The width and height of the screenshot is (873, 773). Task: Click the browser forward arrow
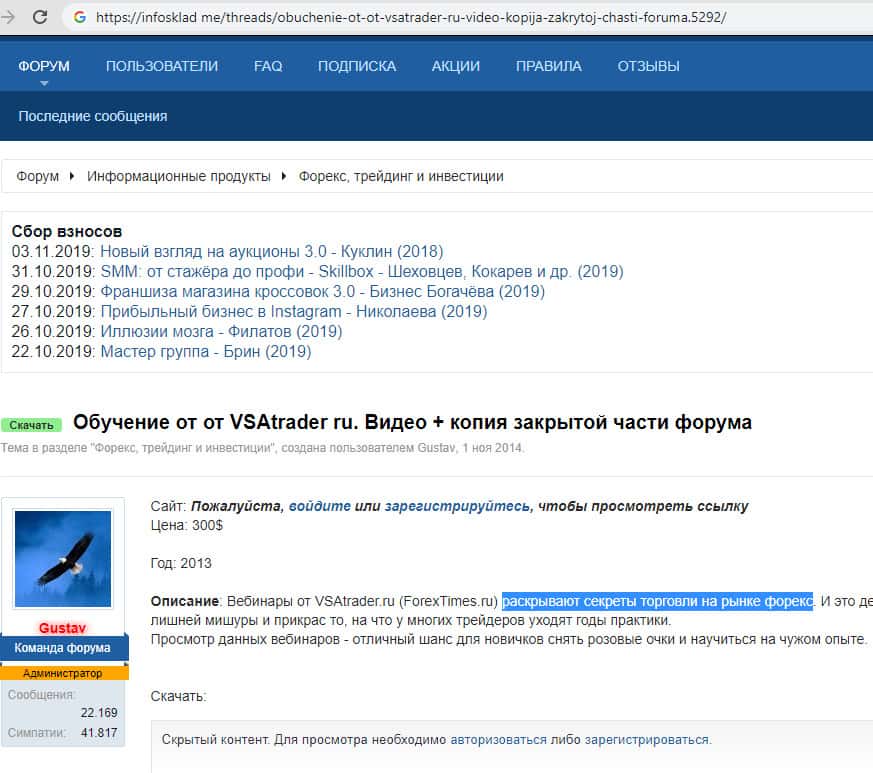coord(7,17)
